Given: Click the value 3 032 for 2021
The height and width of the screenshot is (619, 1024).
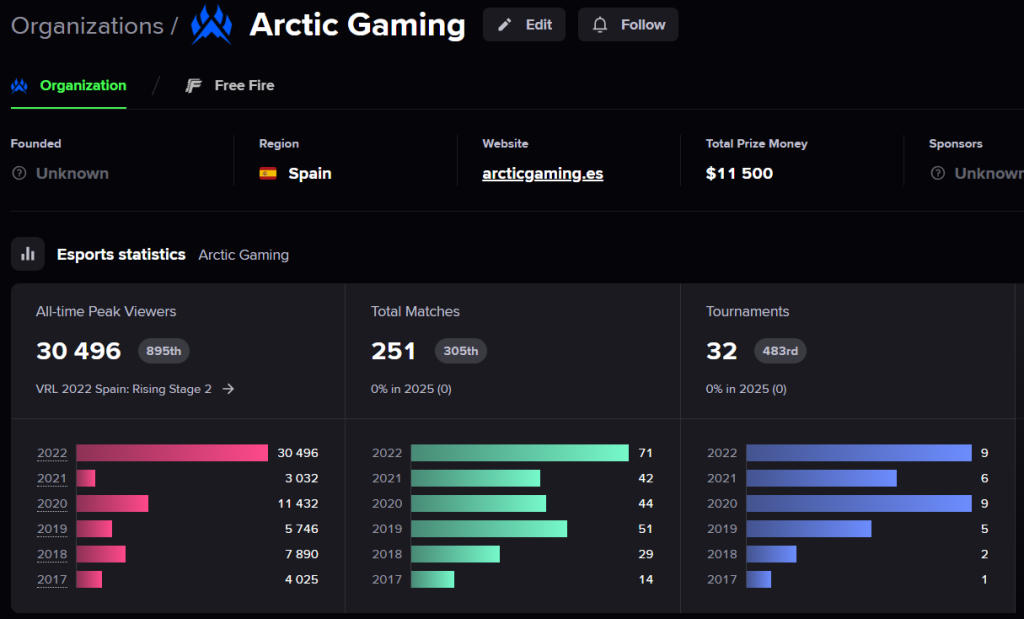Looking at the screenshot, I should click(x=301, y=478).
